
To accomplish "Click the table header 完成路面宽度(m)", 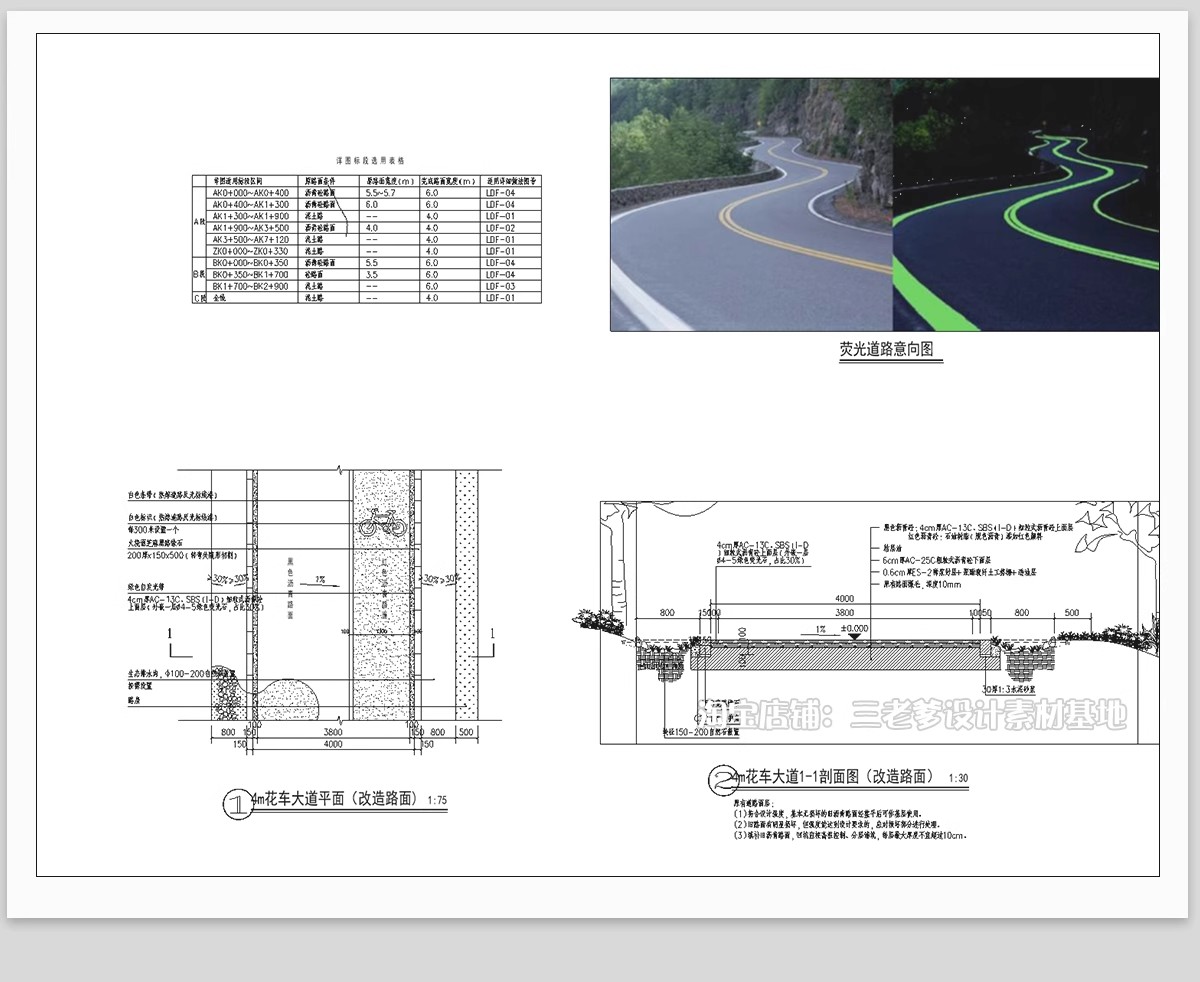I will pyautogui.click(x=448, y=181).
